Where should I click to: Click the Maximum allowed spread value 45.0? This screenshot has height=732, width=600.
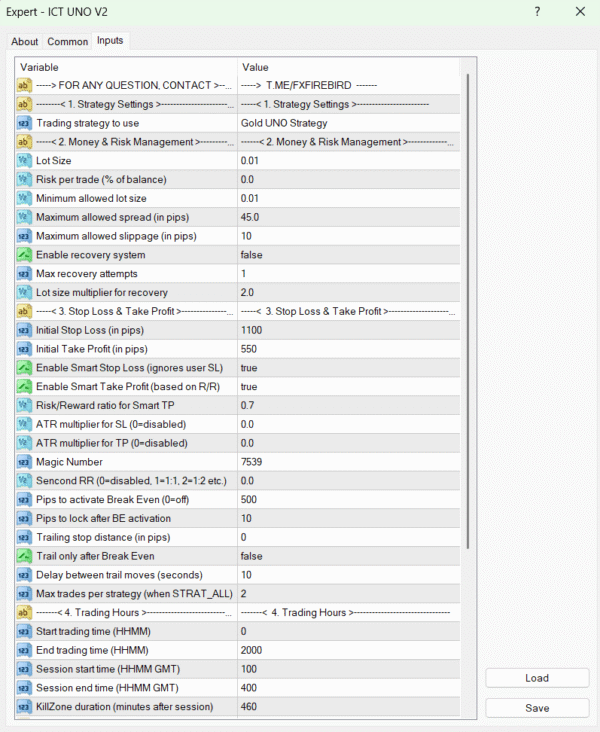coord(250,217)
